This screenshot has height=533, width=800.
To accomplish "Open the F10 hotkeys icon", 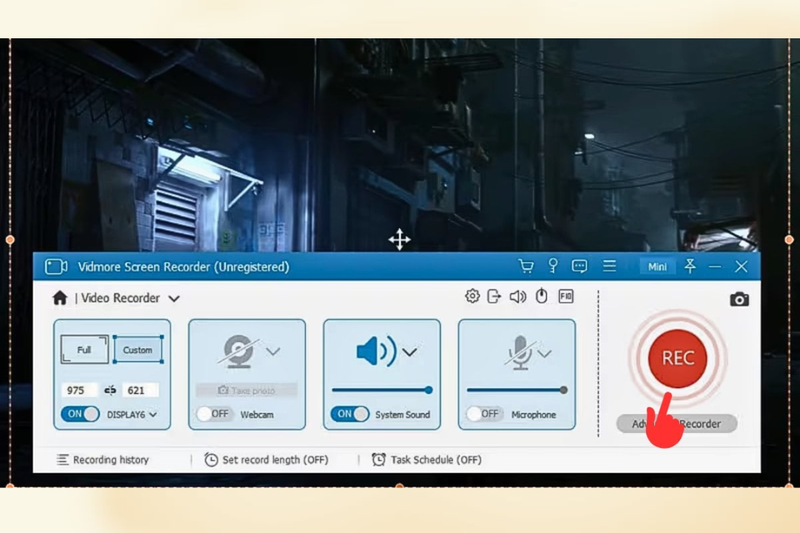I will (x=566, y=296).
